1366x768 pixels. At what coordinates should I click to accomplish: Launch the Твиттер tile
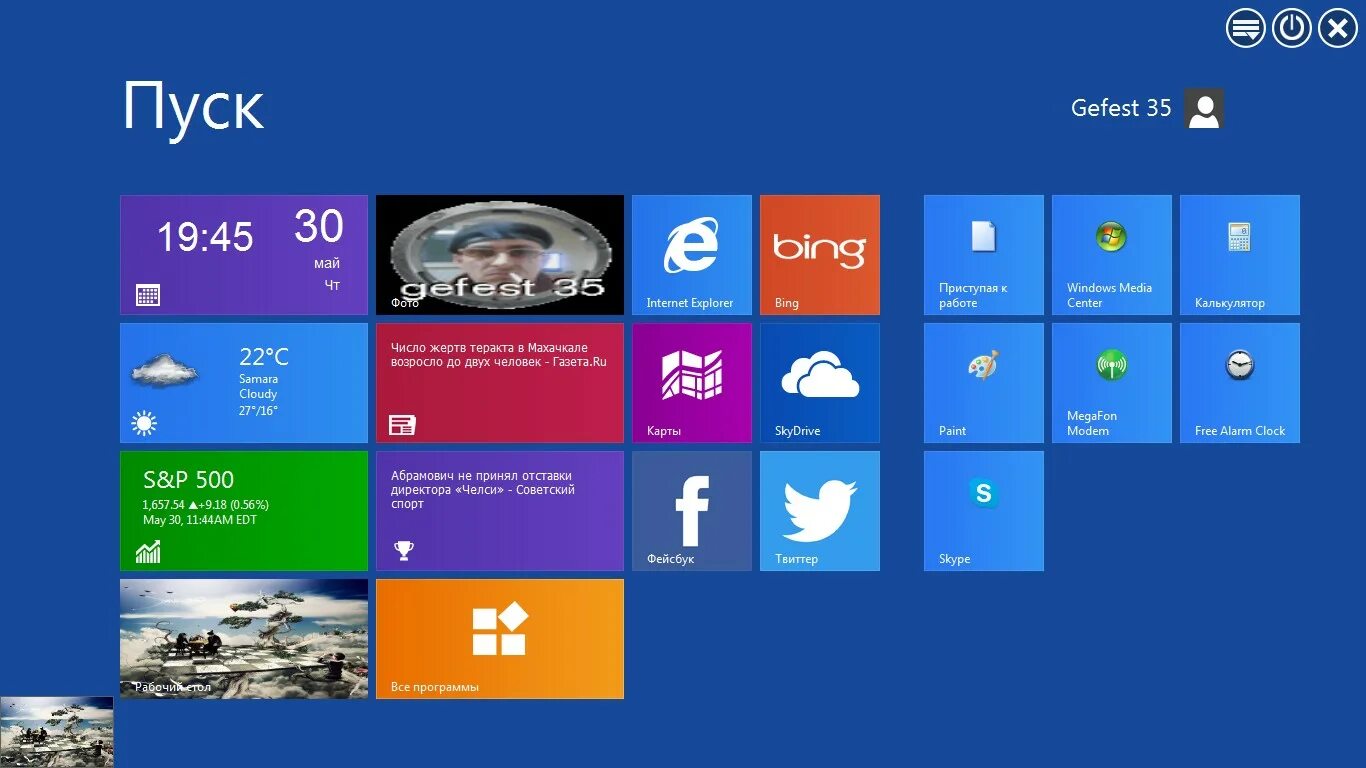click(x=819, y=510)
